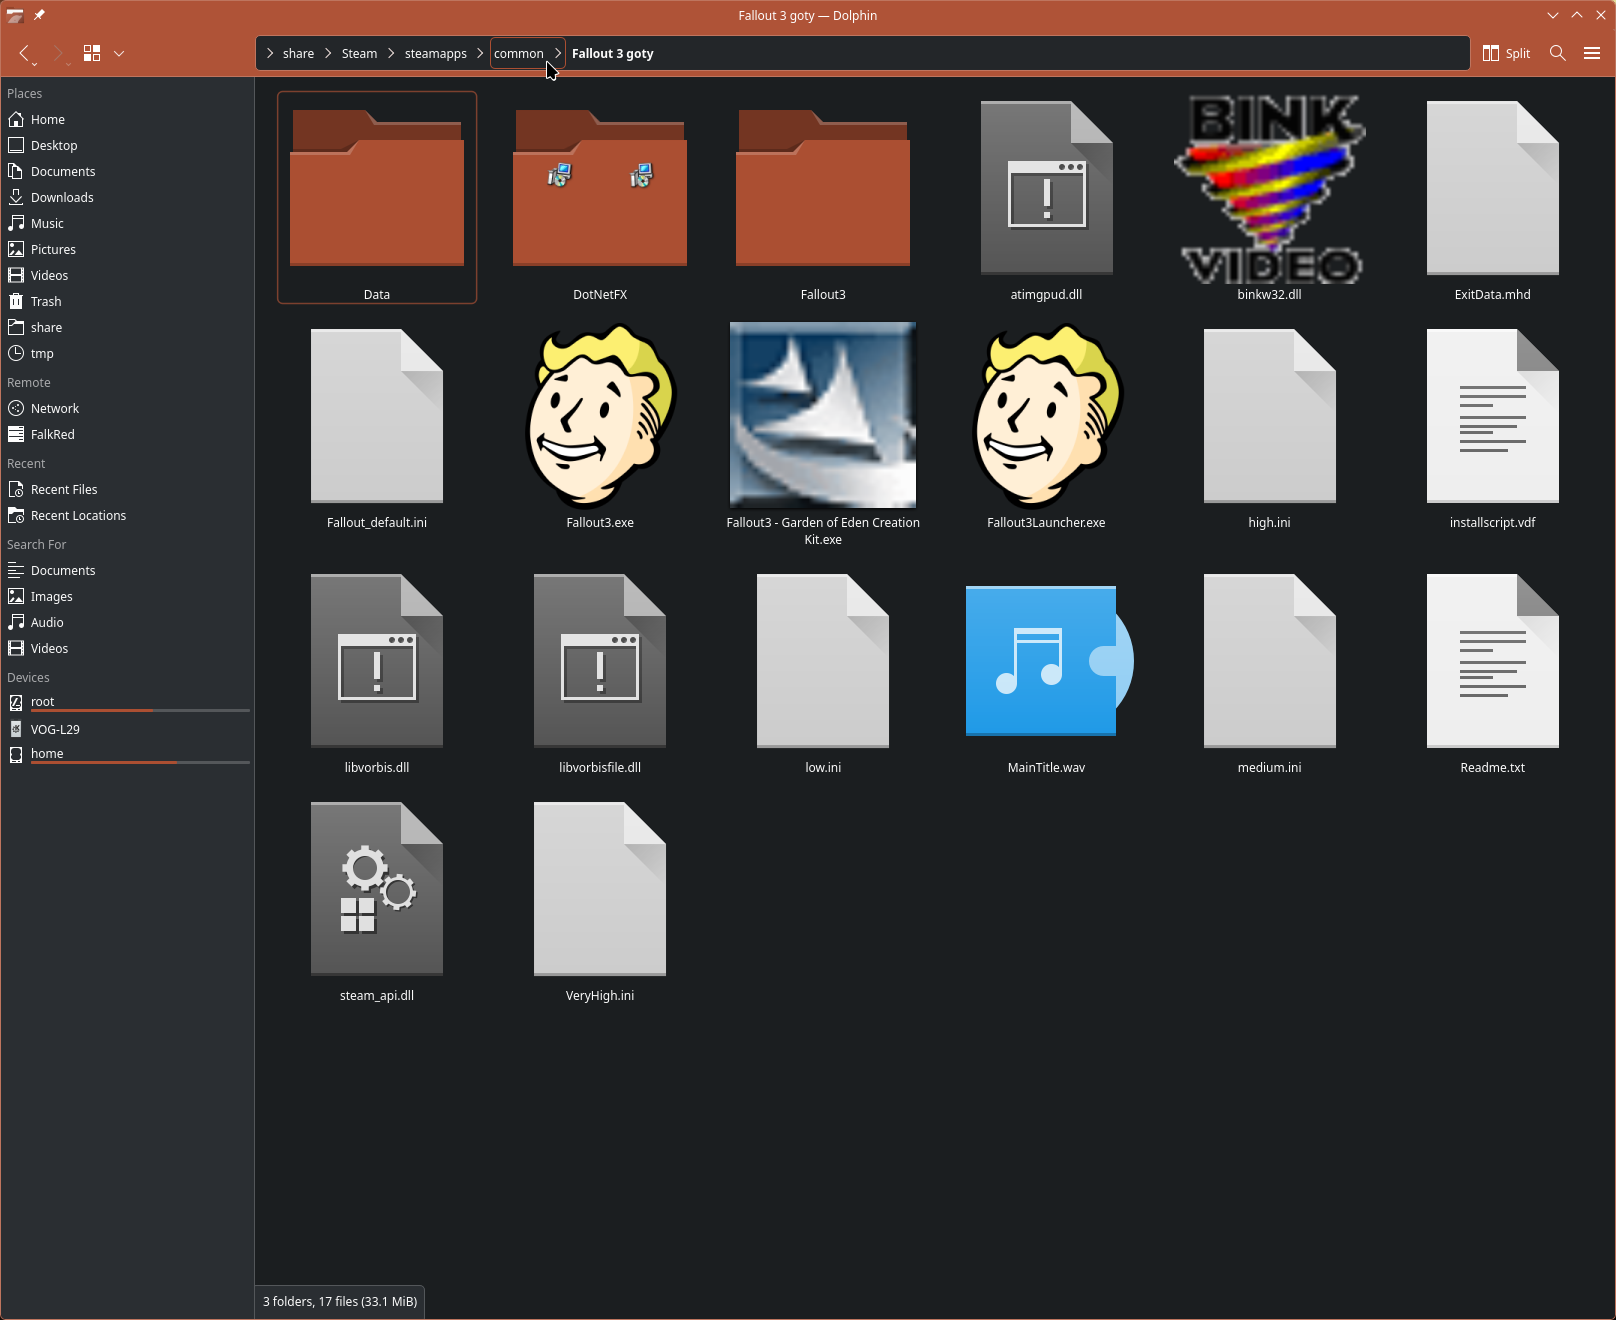Open Recent Locations
The image size is (1616, 1320).
[x=127, y=515]
